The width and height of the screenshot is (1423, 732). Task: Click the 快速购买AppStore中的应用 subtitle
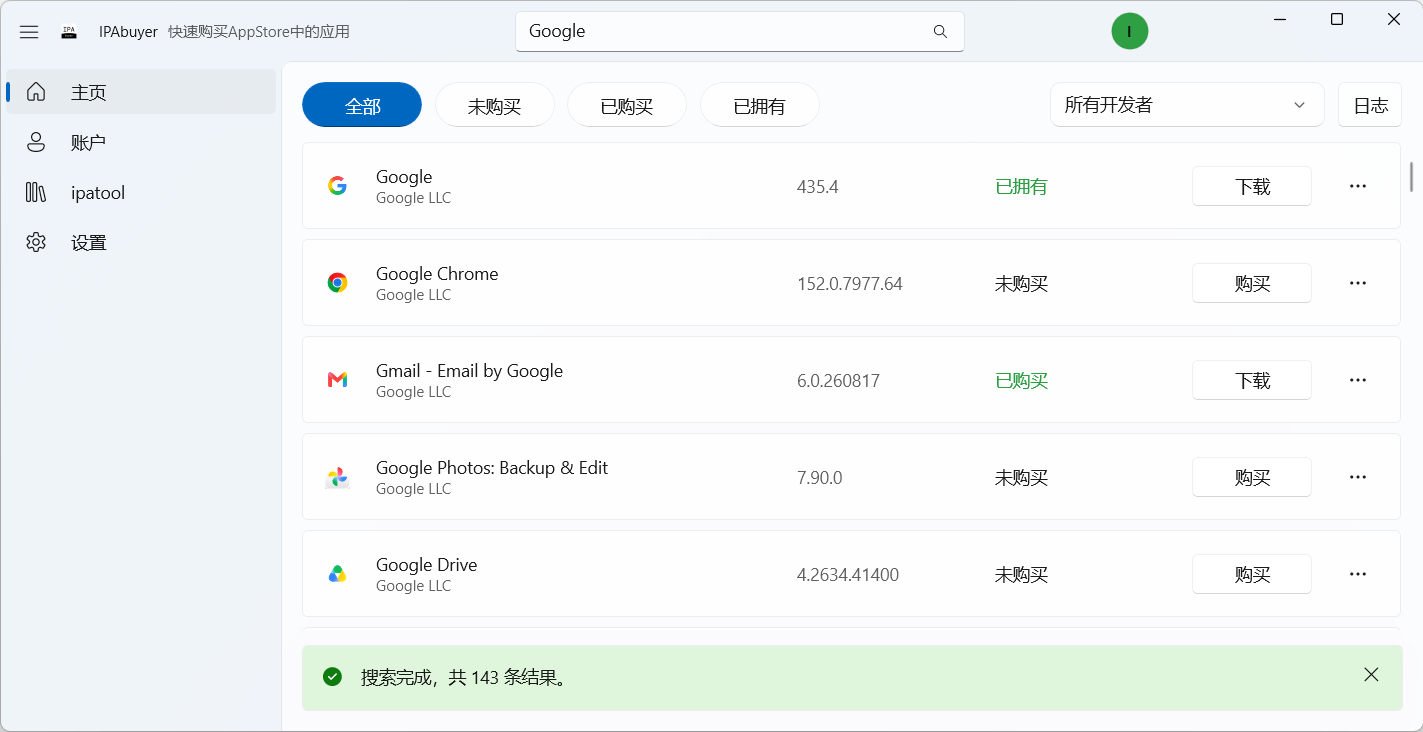tap(259, 32)
